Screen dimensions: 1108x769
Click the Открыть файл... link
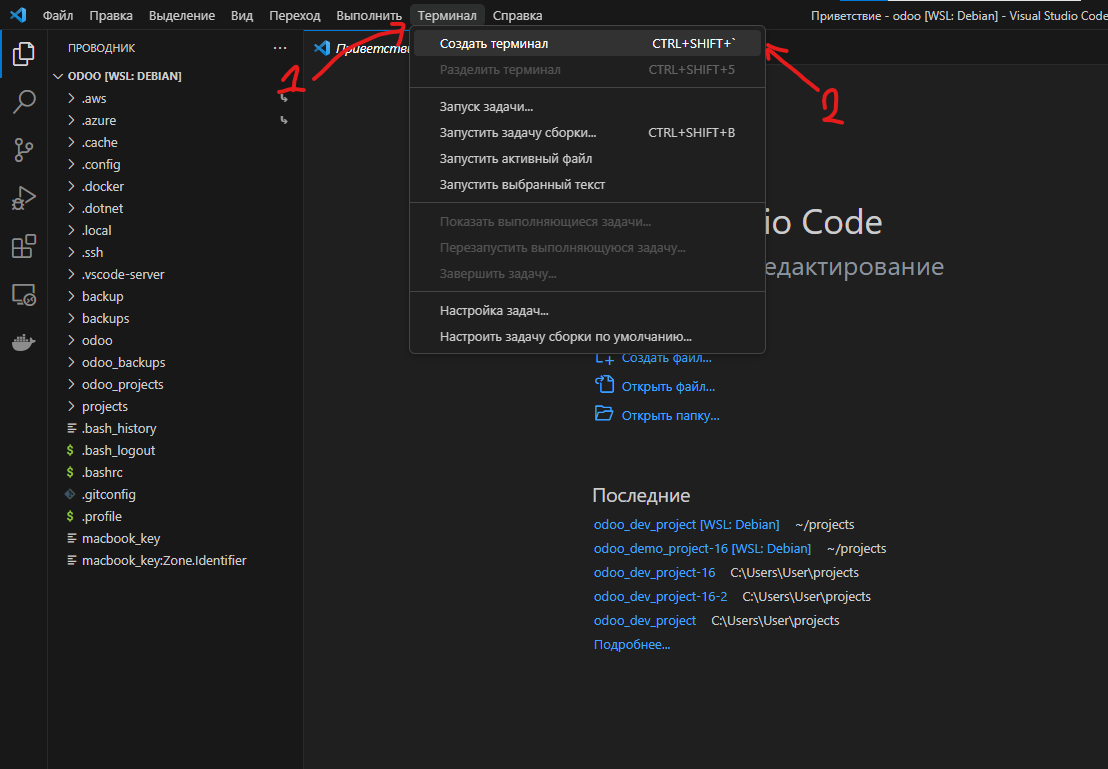coord(668,386)
